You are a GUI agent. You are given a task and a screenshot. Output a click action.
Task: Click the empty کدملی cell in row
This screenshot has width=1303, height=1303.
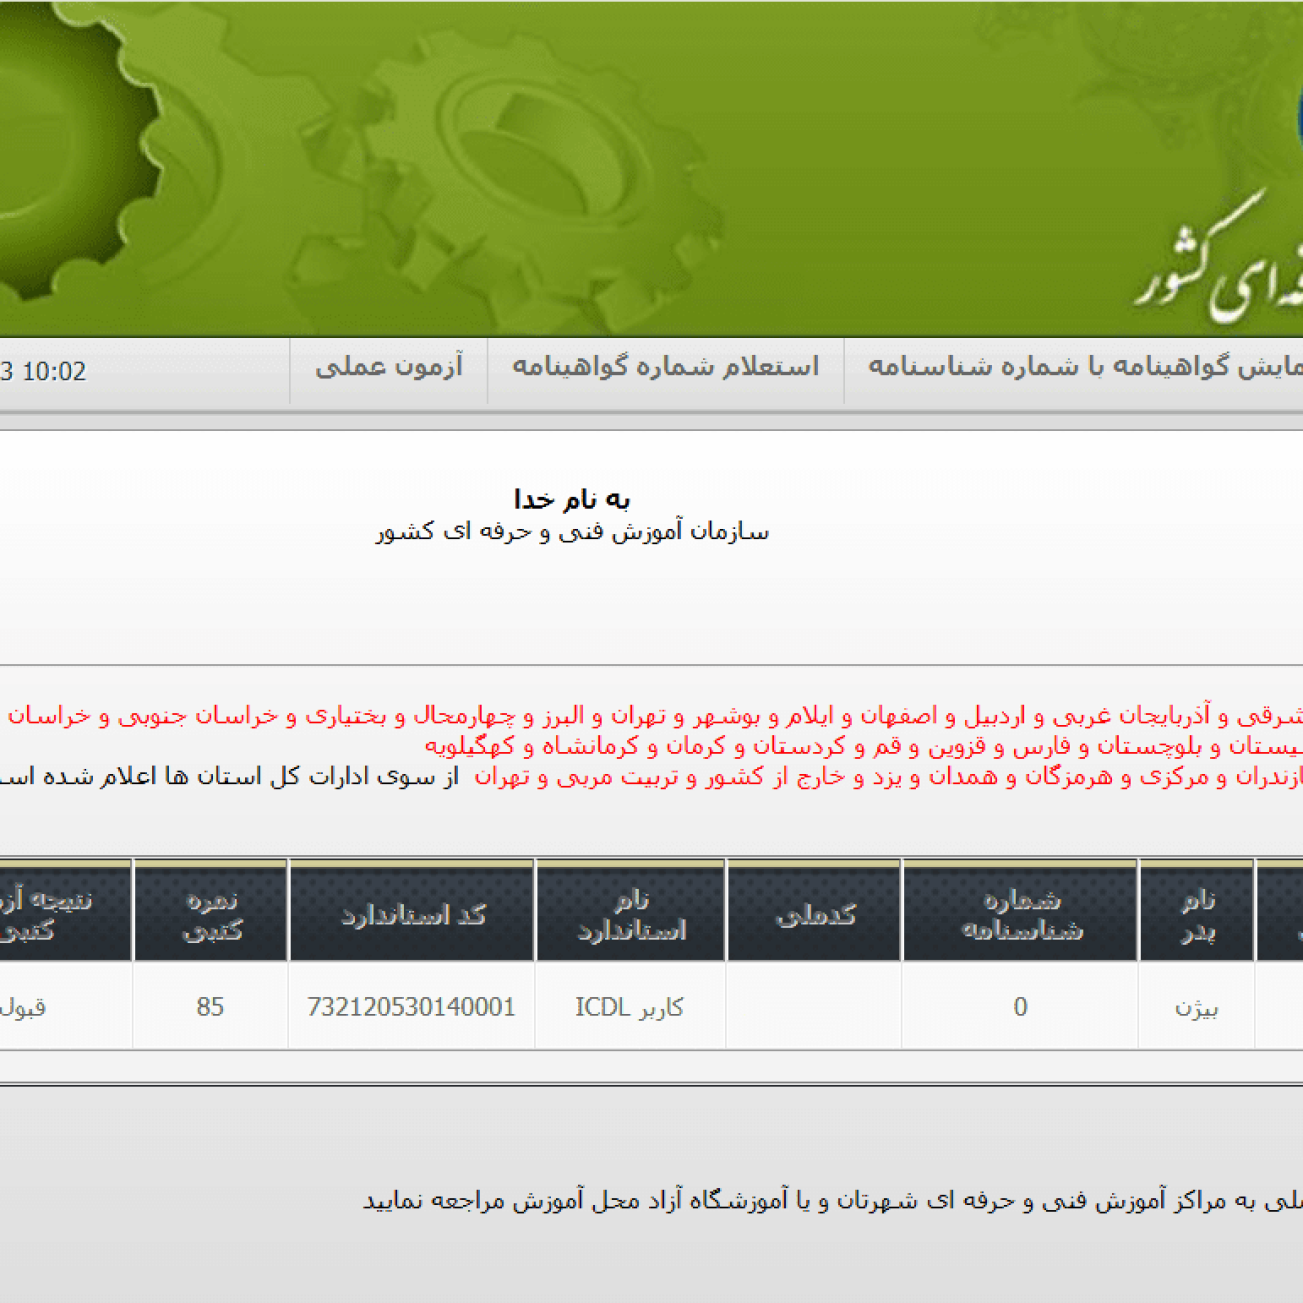pyautogui.click(x=814, y=1007)
